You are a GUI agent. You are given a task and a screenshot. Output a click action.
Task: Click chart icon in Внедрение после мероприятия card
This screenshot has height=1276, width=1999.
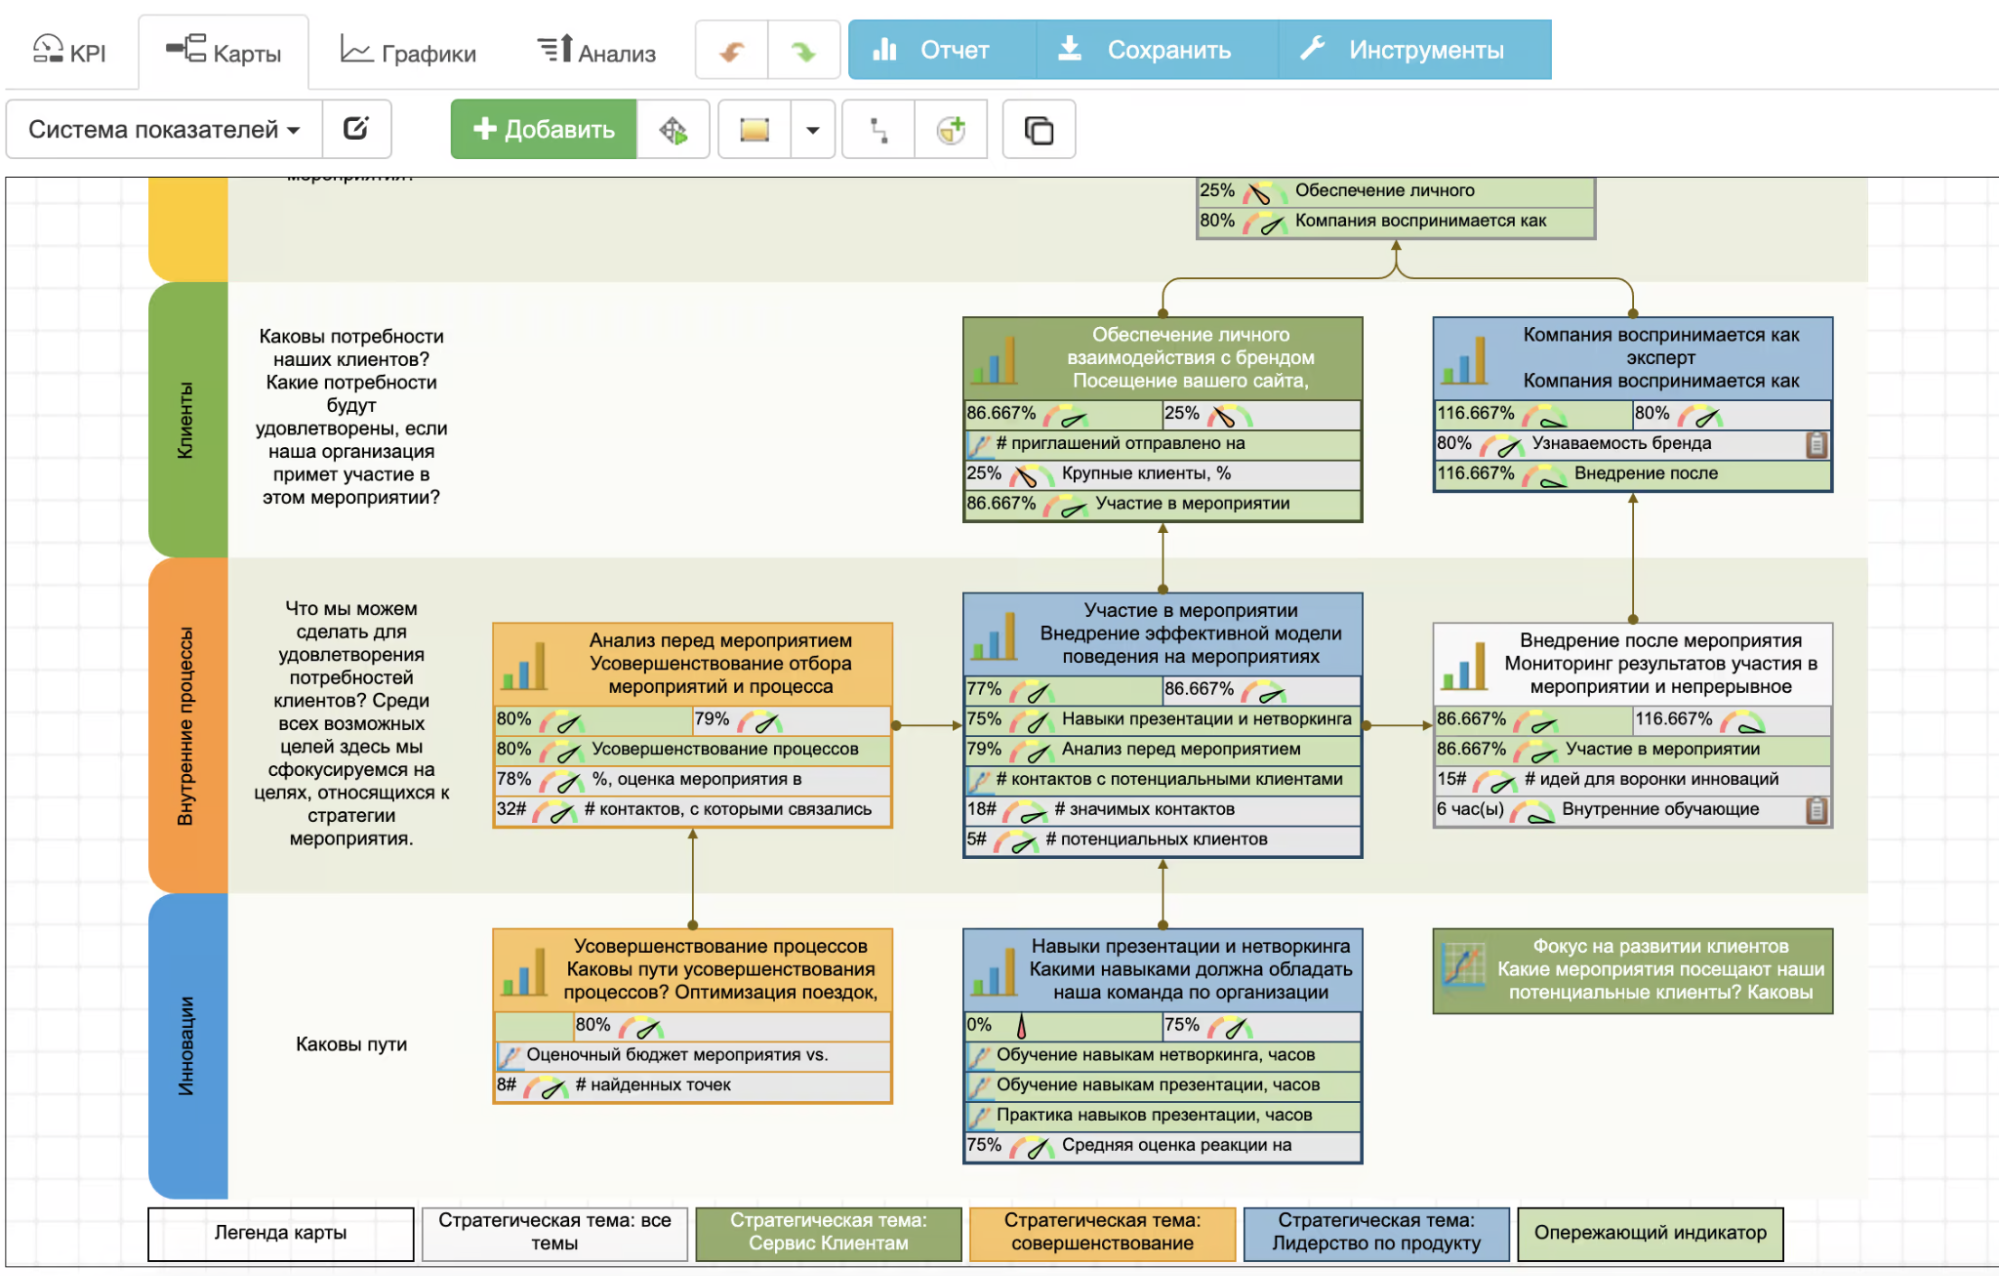tap(1464, 666)
